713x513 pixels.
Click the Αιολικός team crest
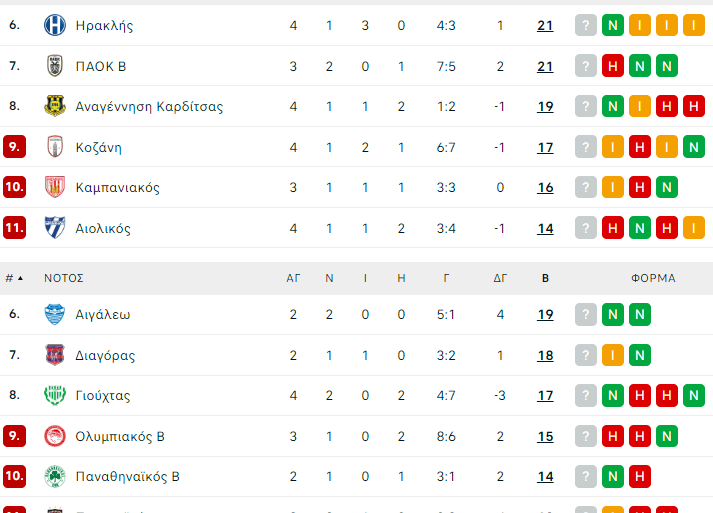tap(55, 228)
